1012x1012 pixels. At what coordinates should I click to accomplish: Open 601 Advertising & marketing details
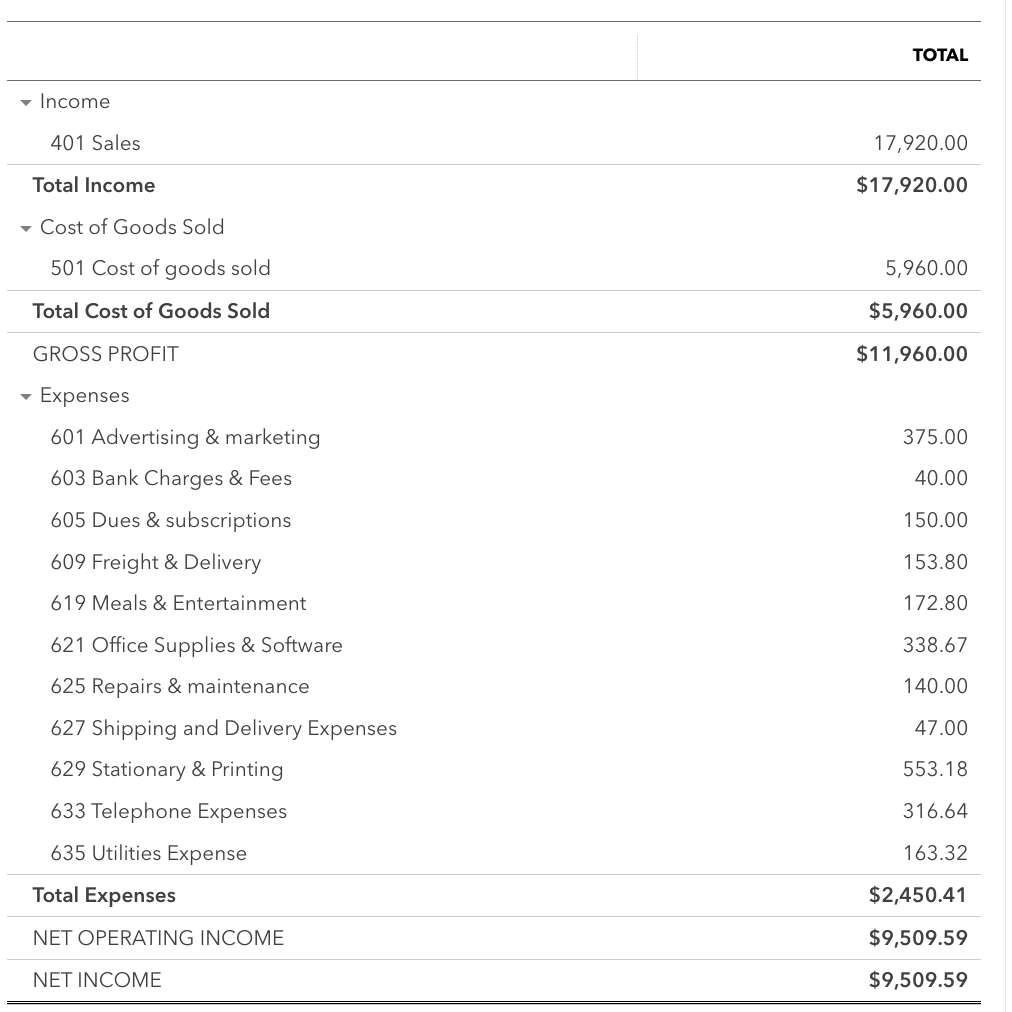(x=185, y=437)
